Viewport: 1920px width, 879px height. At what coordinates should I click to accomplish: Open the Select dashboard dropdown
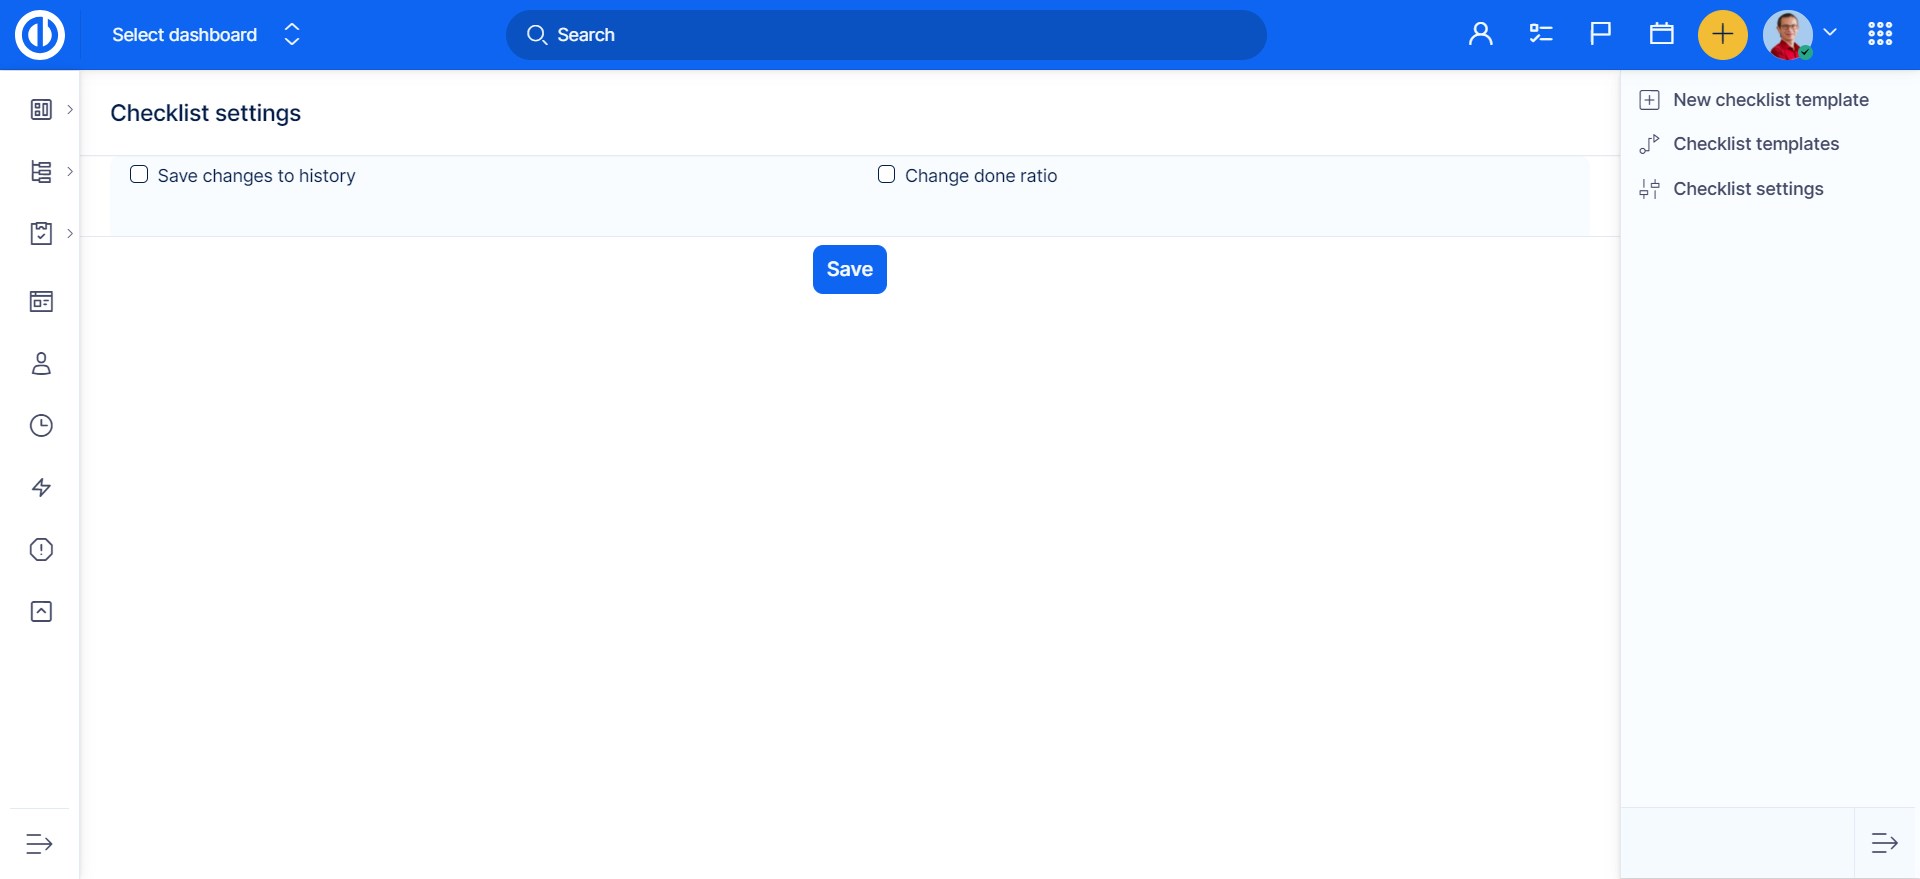[205, 35]
